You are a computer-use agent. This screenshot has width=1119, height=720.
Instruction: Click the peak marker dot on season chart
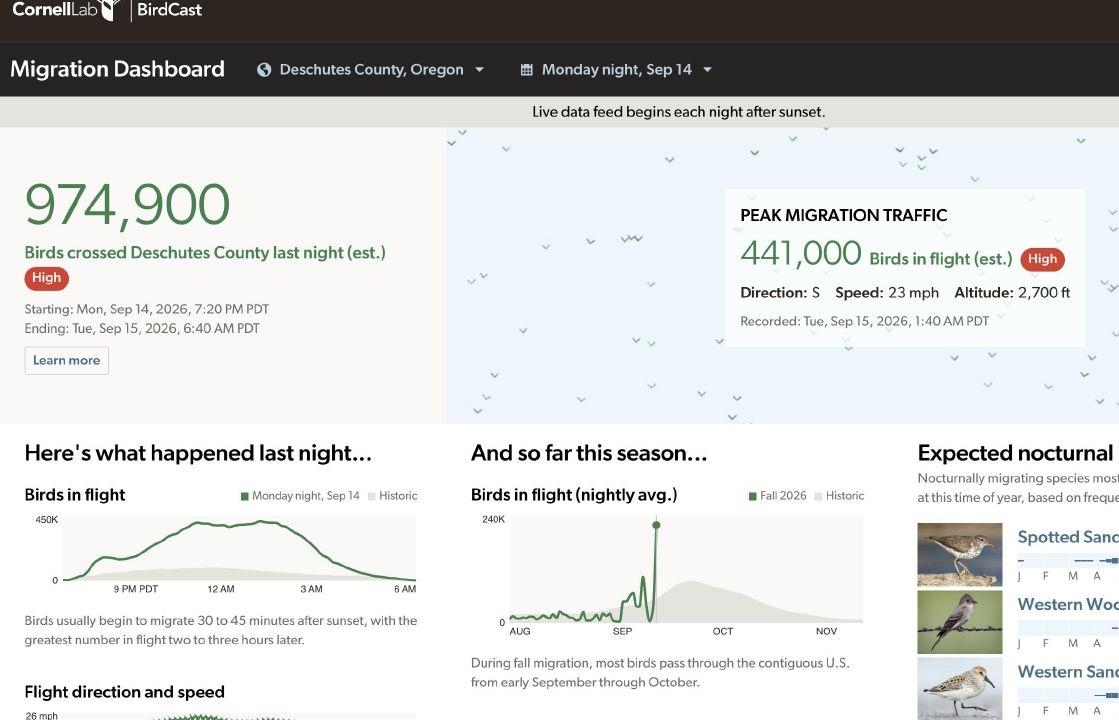(656, 525)
